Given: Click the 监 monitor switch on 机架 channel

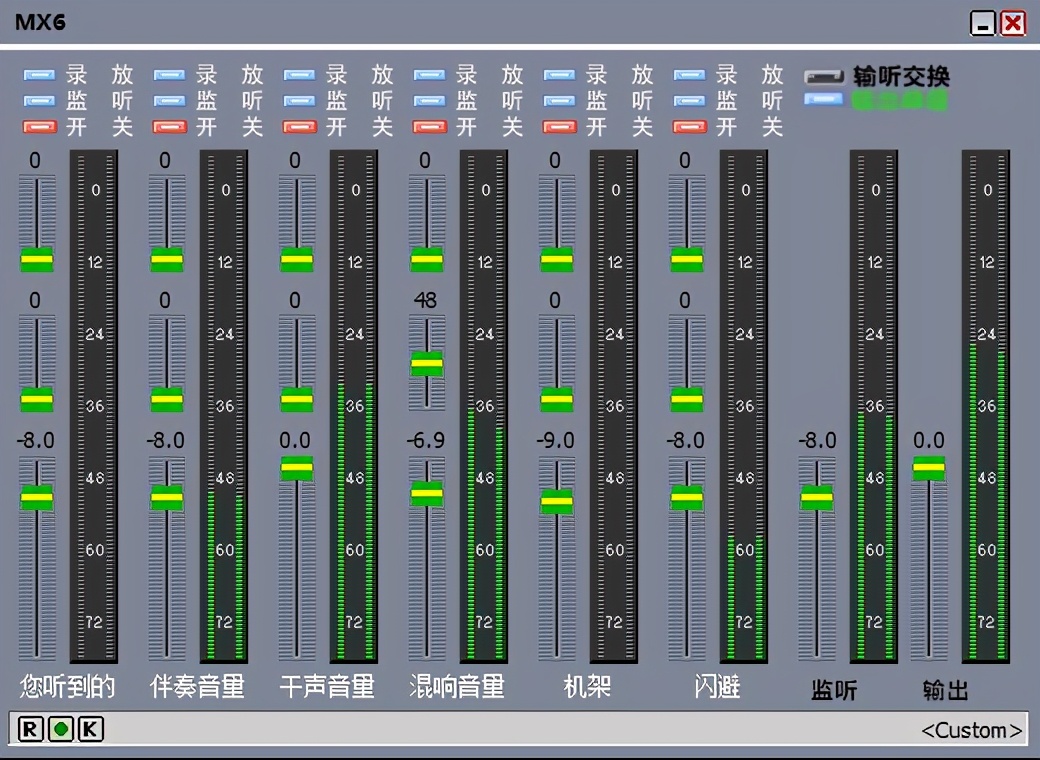Looking at the screenshot, I should pyautogui.click(x=559, y=100).
